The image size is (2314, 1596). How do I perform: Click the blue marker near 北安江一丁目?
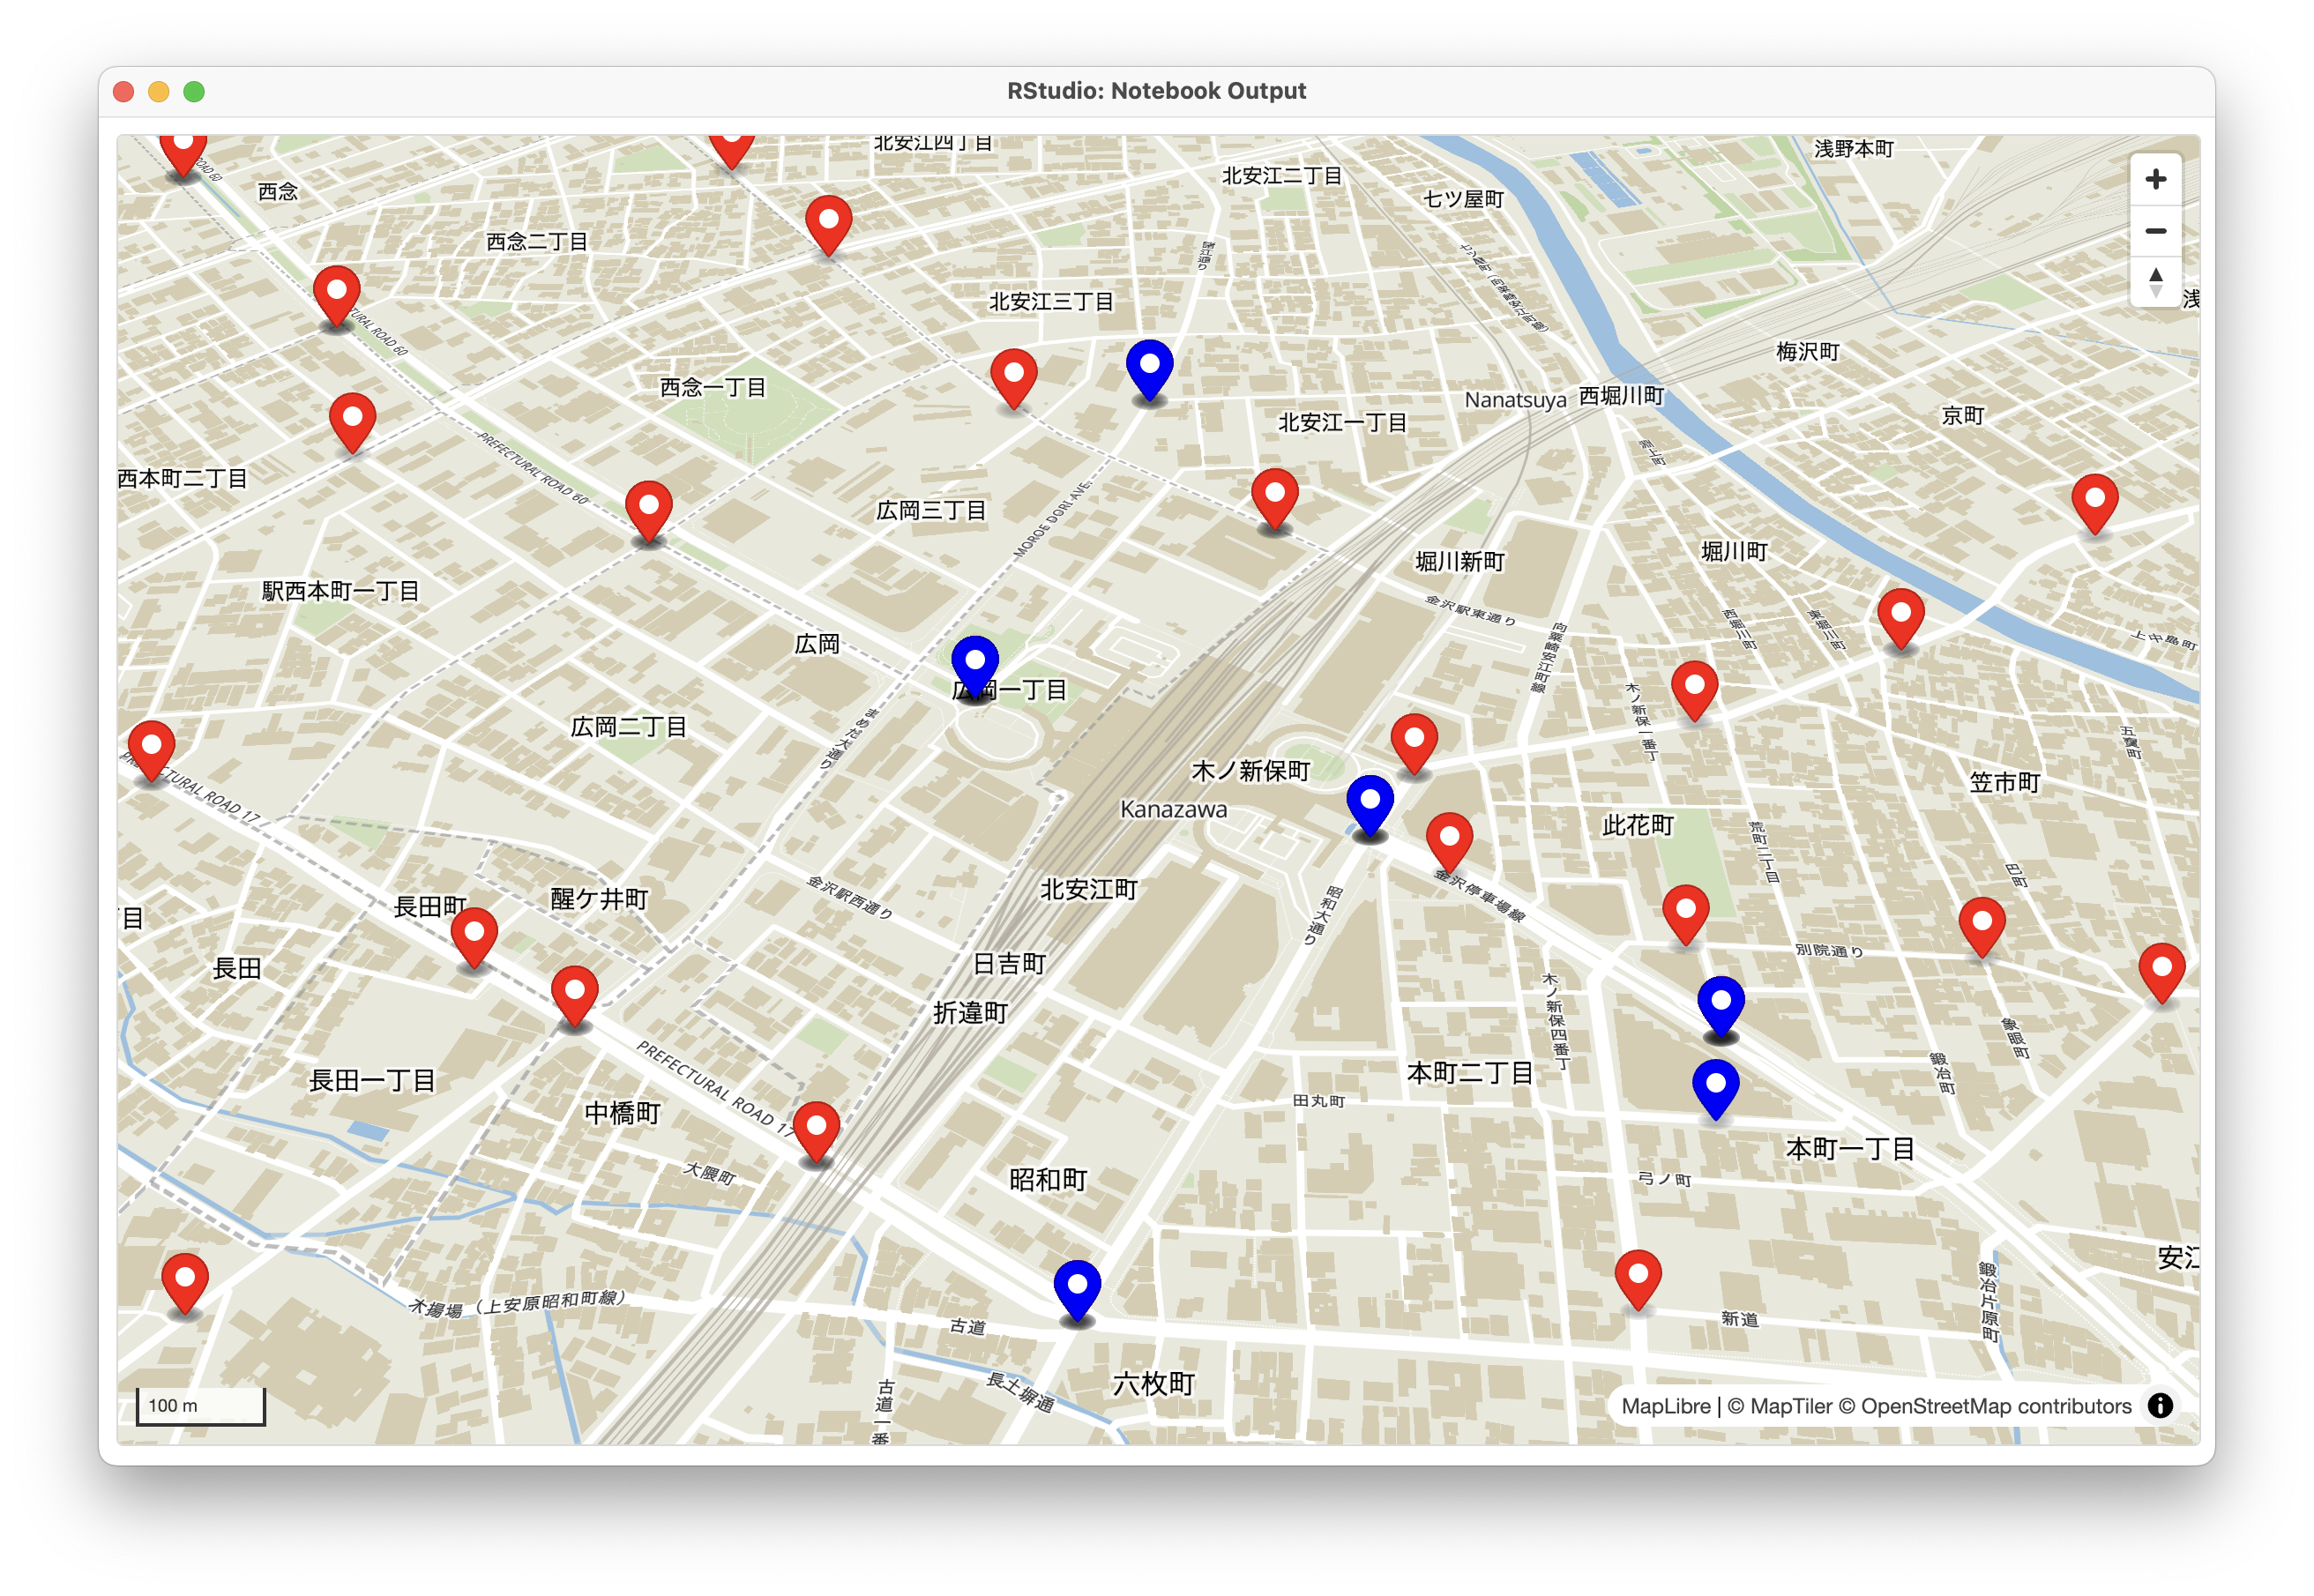1149,370
